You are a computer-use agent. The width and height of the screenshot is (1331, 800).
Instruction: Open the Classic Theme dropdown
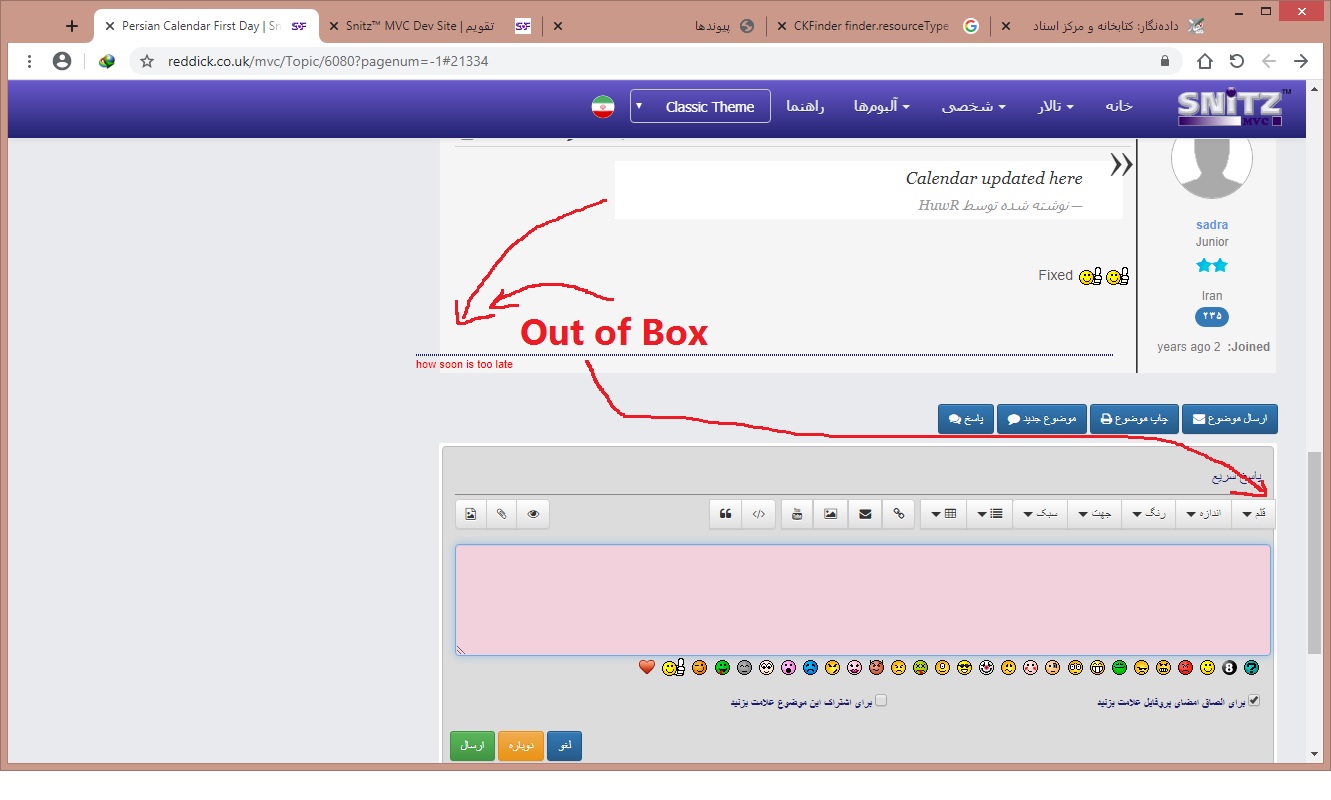point(700,107)
